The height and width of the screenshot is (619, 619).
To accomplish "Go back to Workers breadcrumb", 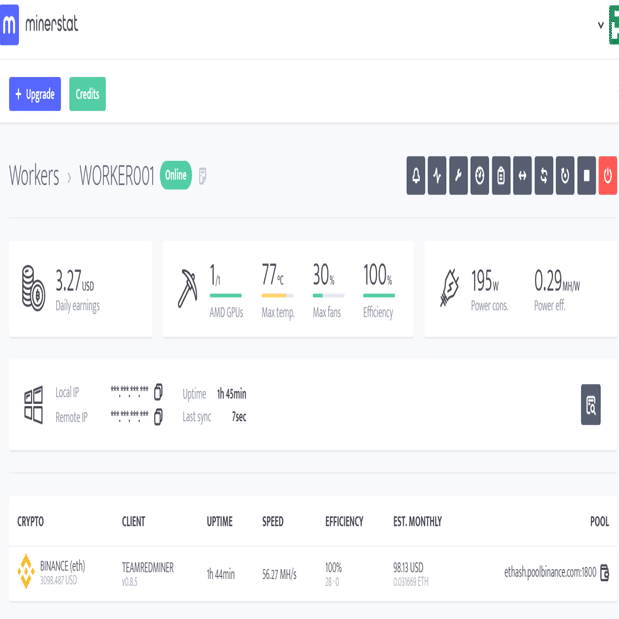I will tap(34, 176).
